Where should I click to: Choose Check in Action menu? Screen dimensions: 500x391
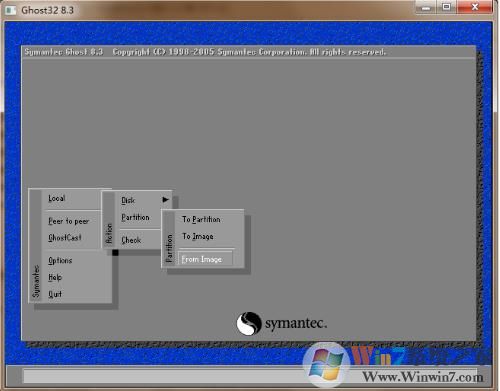click(131, 240)
